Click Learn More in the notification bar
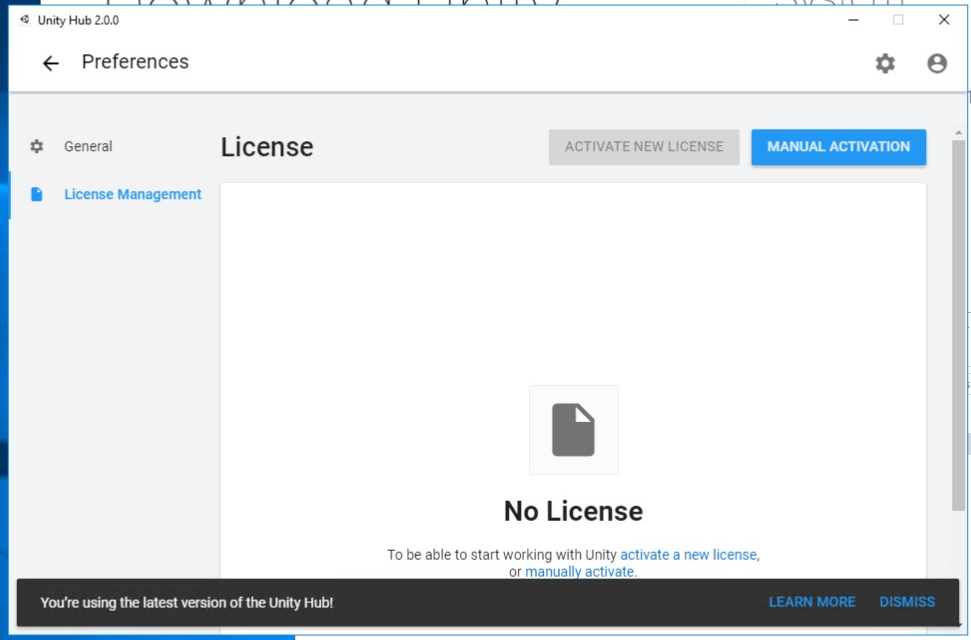Viewport: 971px width, 640px height. tap(812, 602)
